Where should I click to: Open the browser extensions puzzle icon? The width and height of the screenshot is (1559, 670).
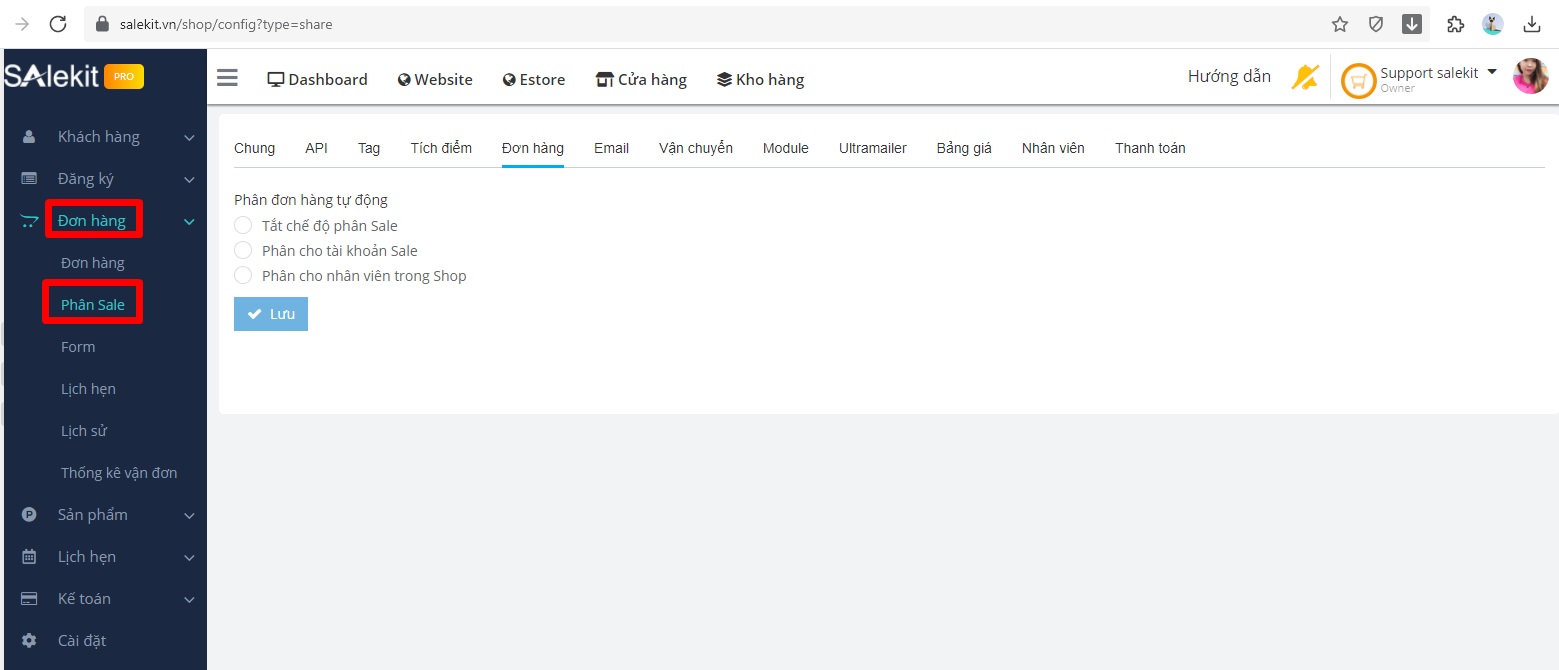pyautogui.click(x=1455, y=24)
